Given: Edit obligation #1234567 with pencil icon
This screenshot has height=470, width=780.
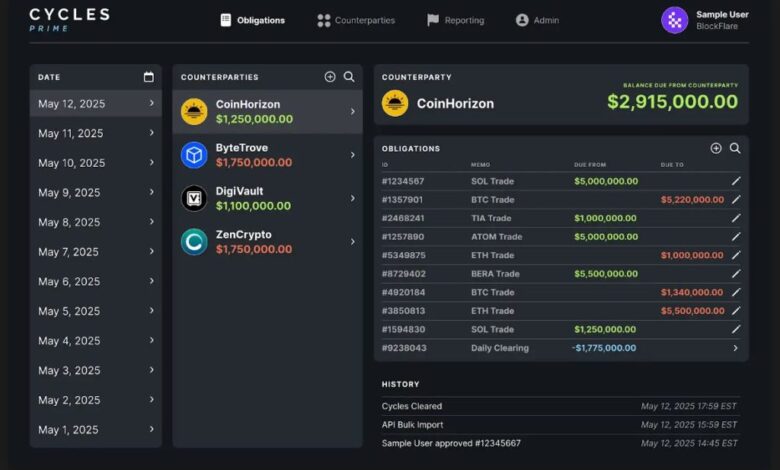Looking at the screenshot, I should click(736, 181).
